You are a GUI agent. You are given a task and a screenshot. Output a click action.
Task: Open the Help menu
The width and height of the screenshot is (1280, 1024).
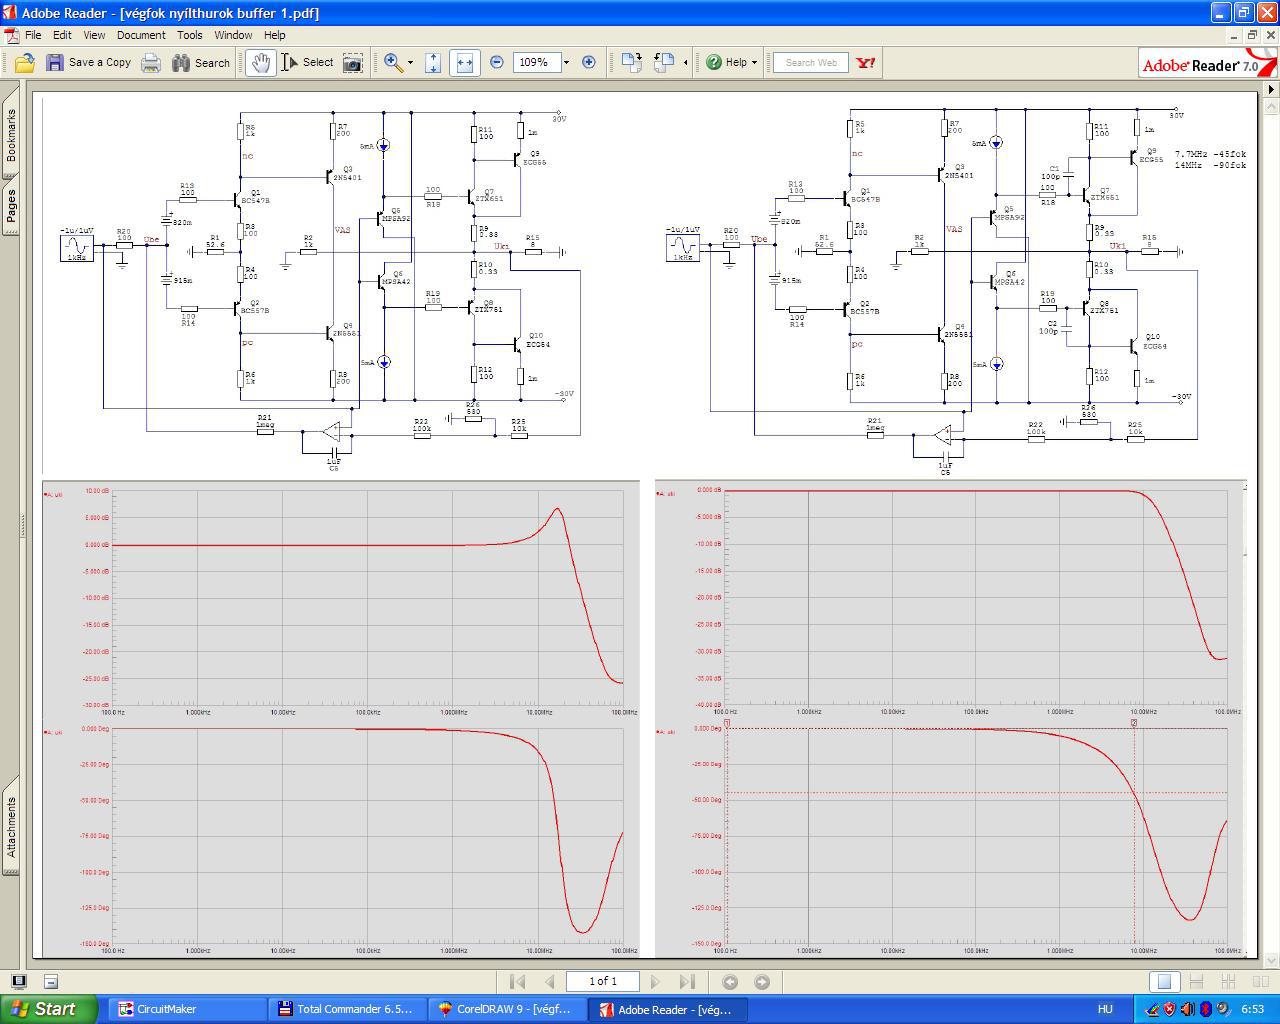[274, 35]
